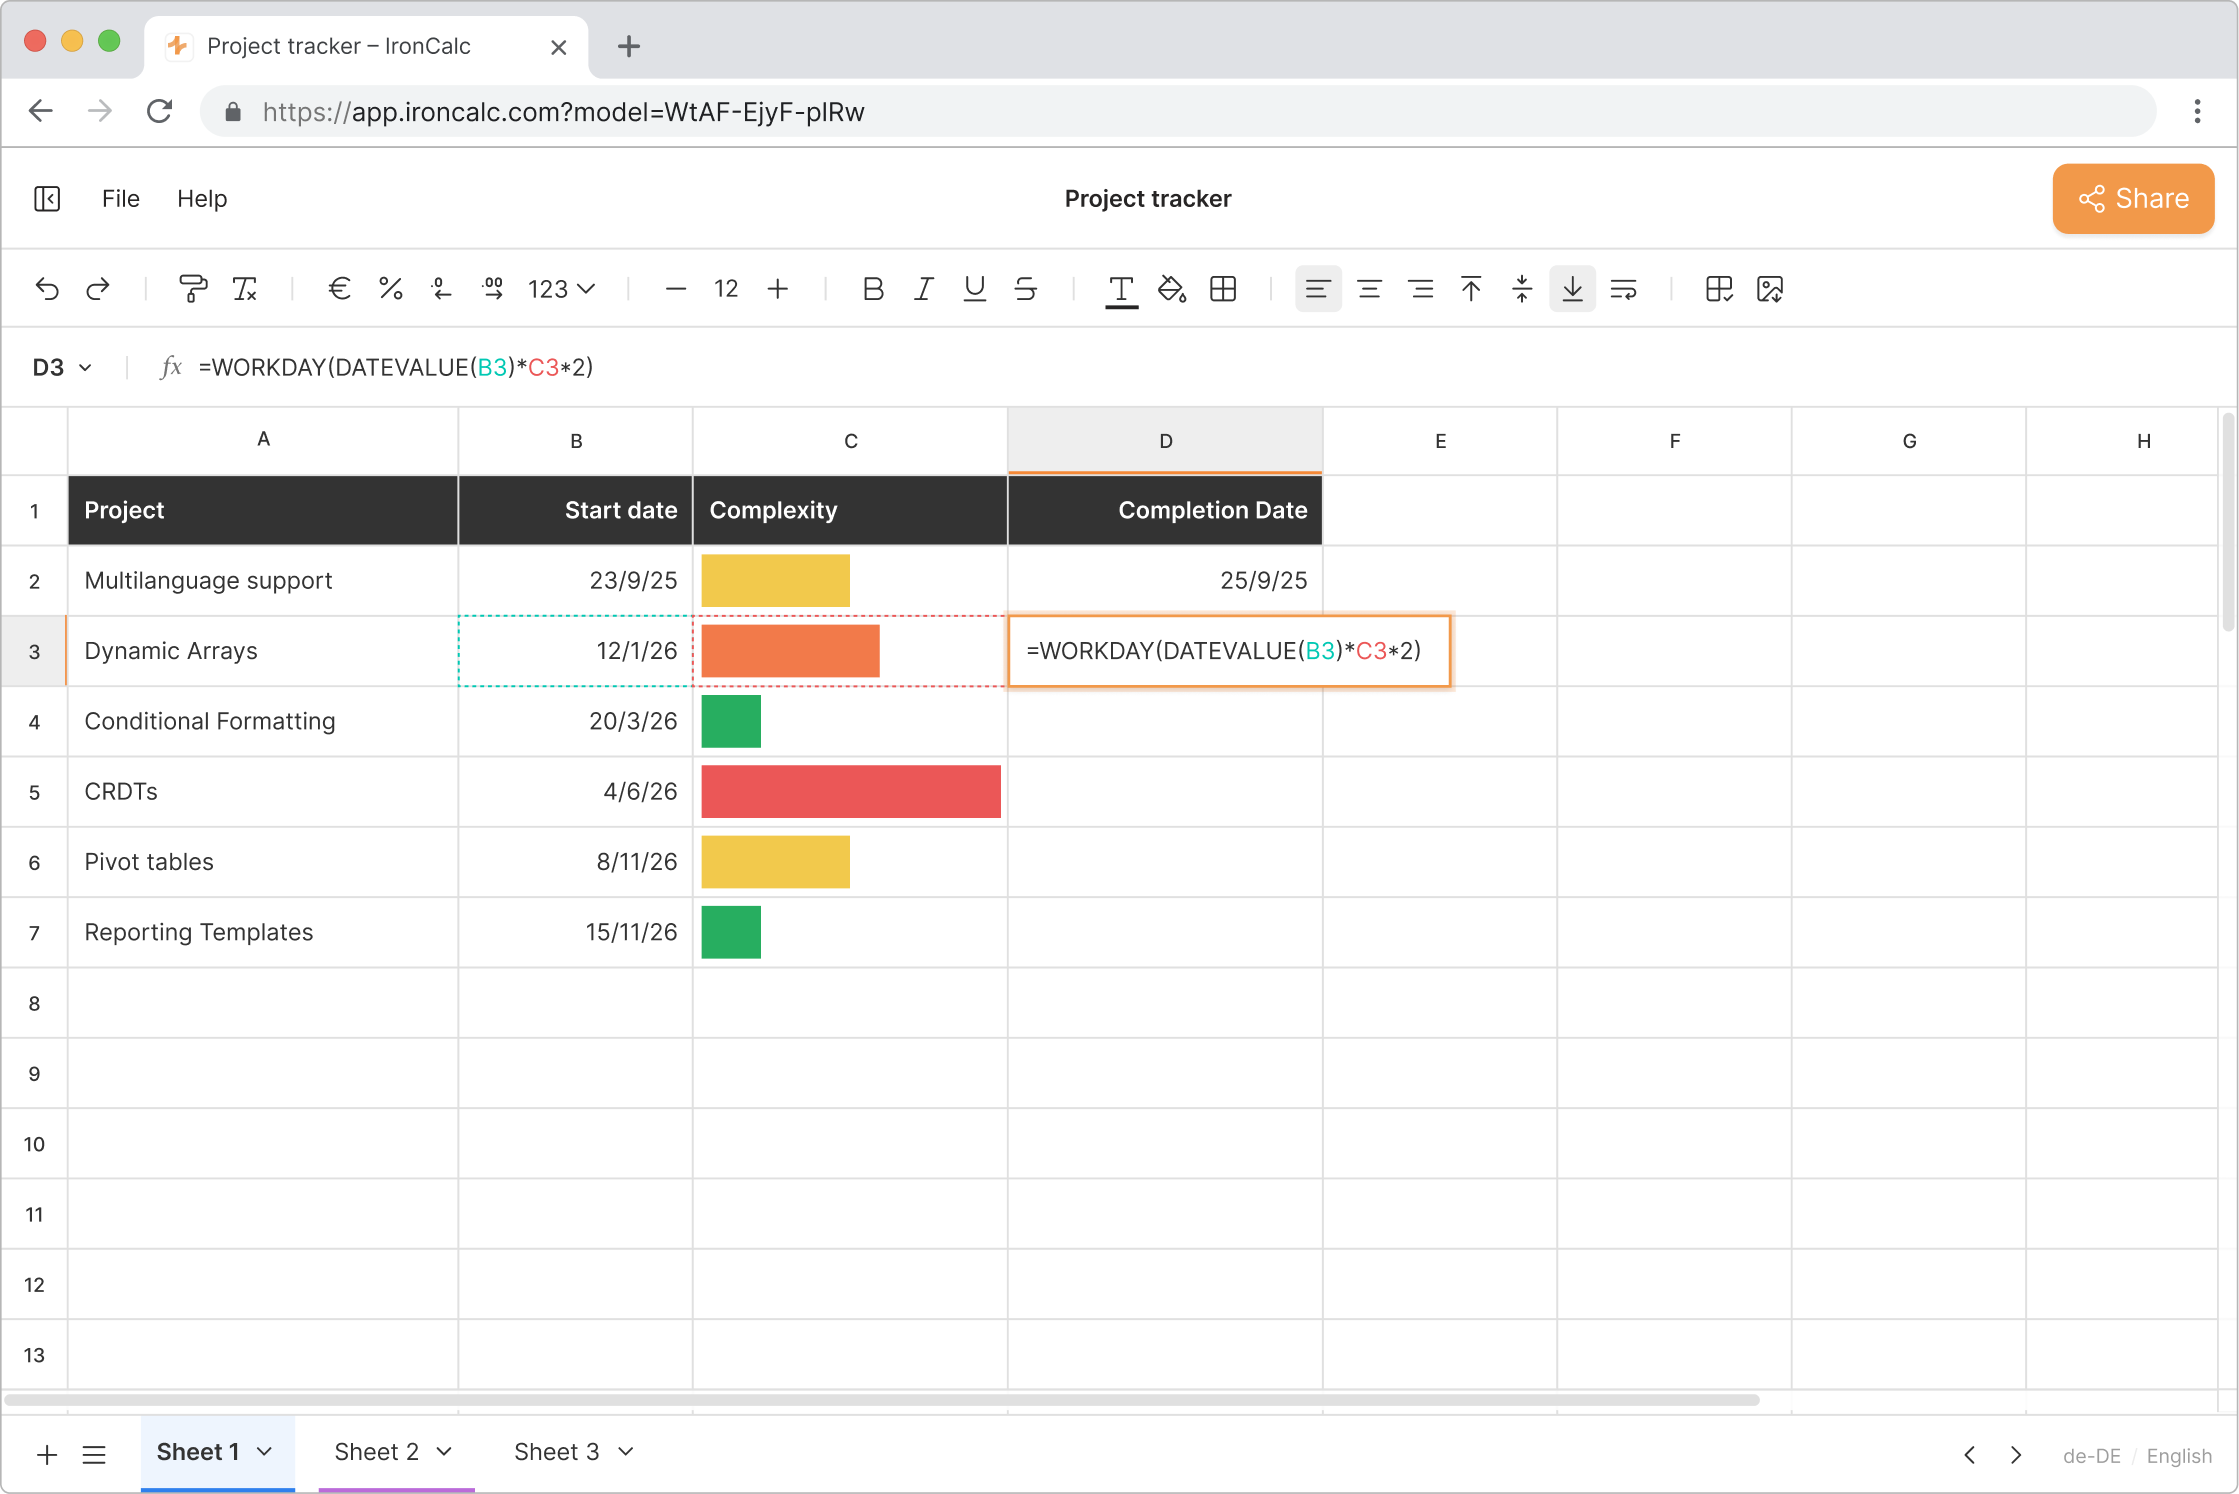Enable text wrapping for the cell
The image size is (2239, 1494).
click(1623, 289)
